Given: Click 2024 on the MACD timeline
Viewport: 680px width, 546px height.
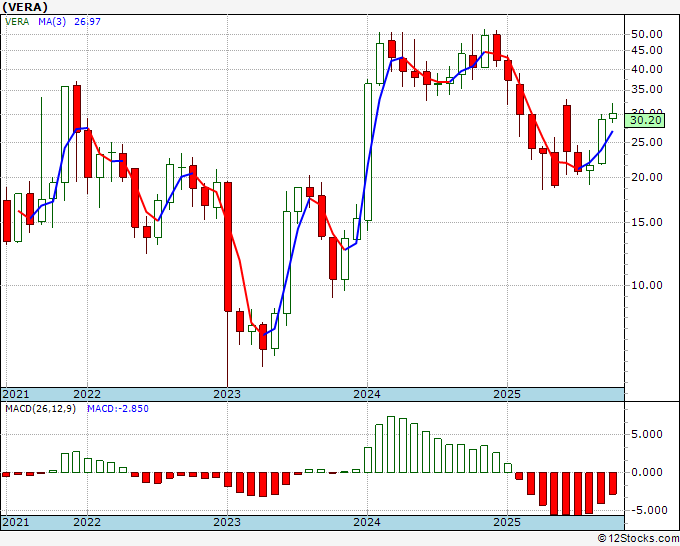Looking at the screenshot, I should pos(367,522).
